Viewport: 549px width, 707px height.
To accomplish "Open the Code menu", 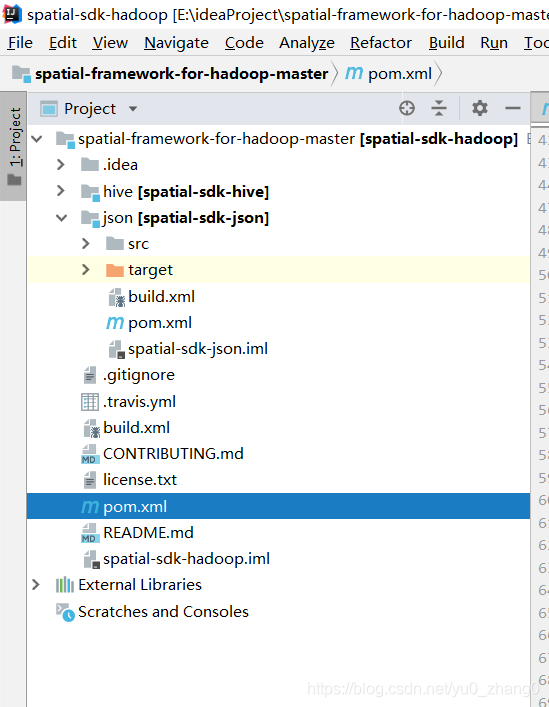I will (x=244, y=43).
